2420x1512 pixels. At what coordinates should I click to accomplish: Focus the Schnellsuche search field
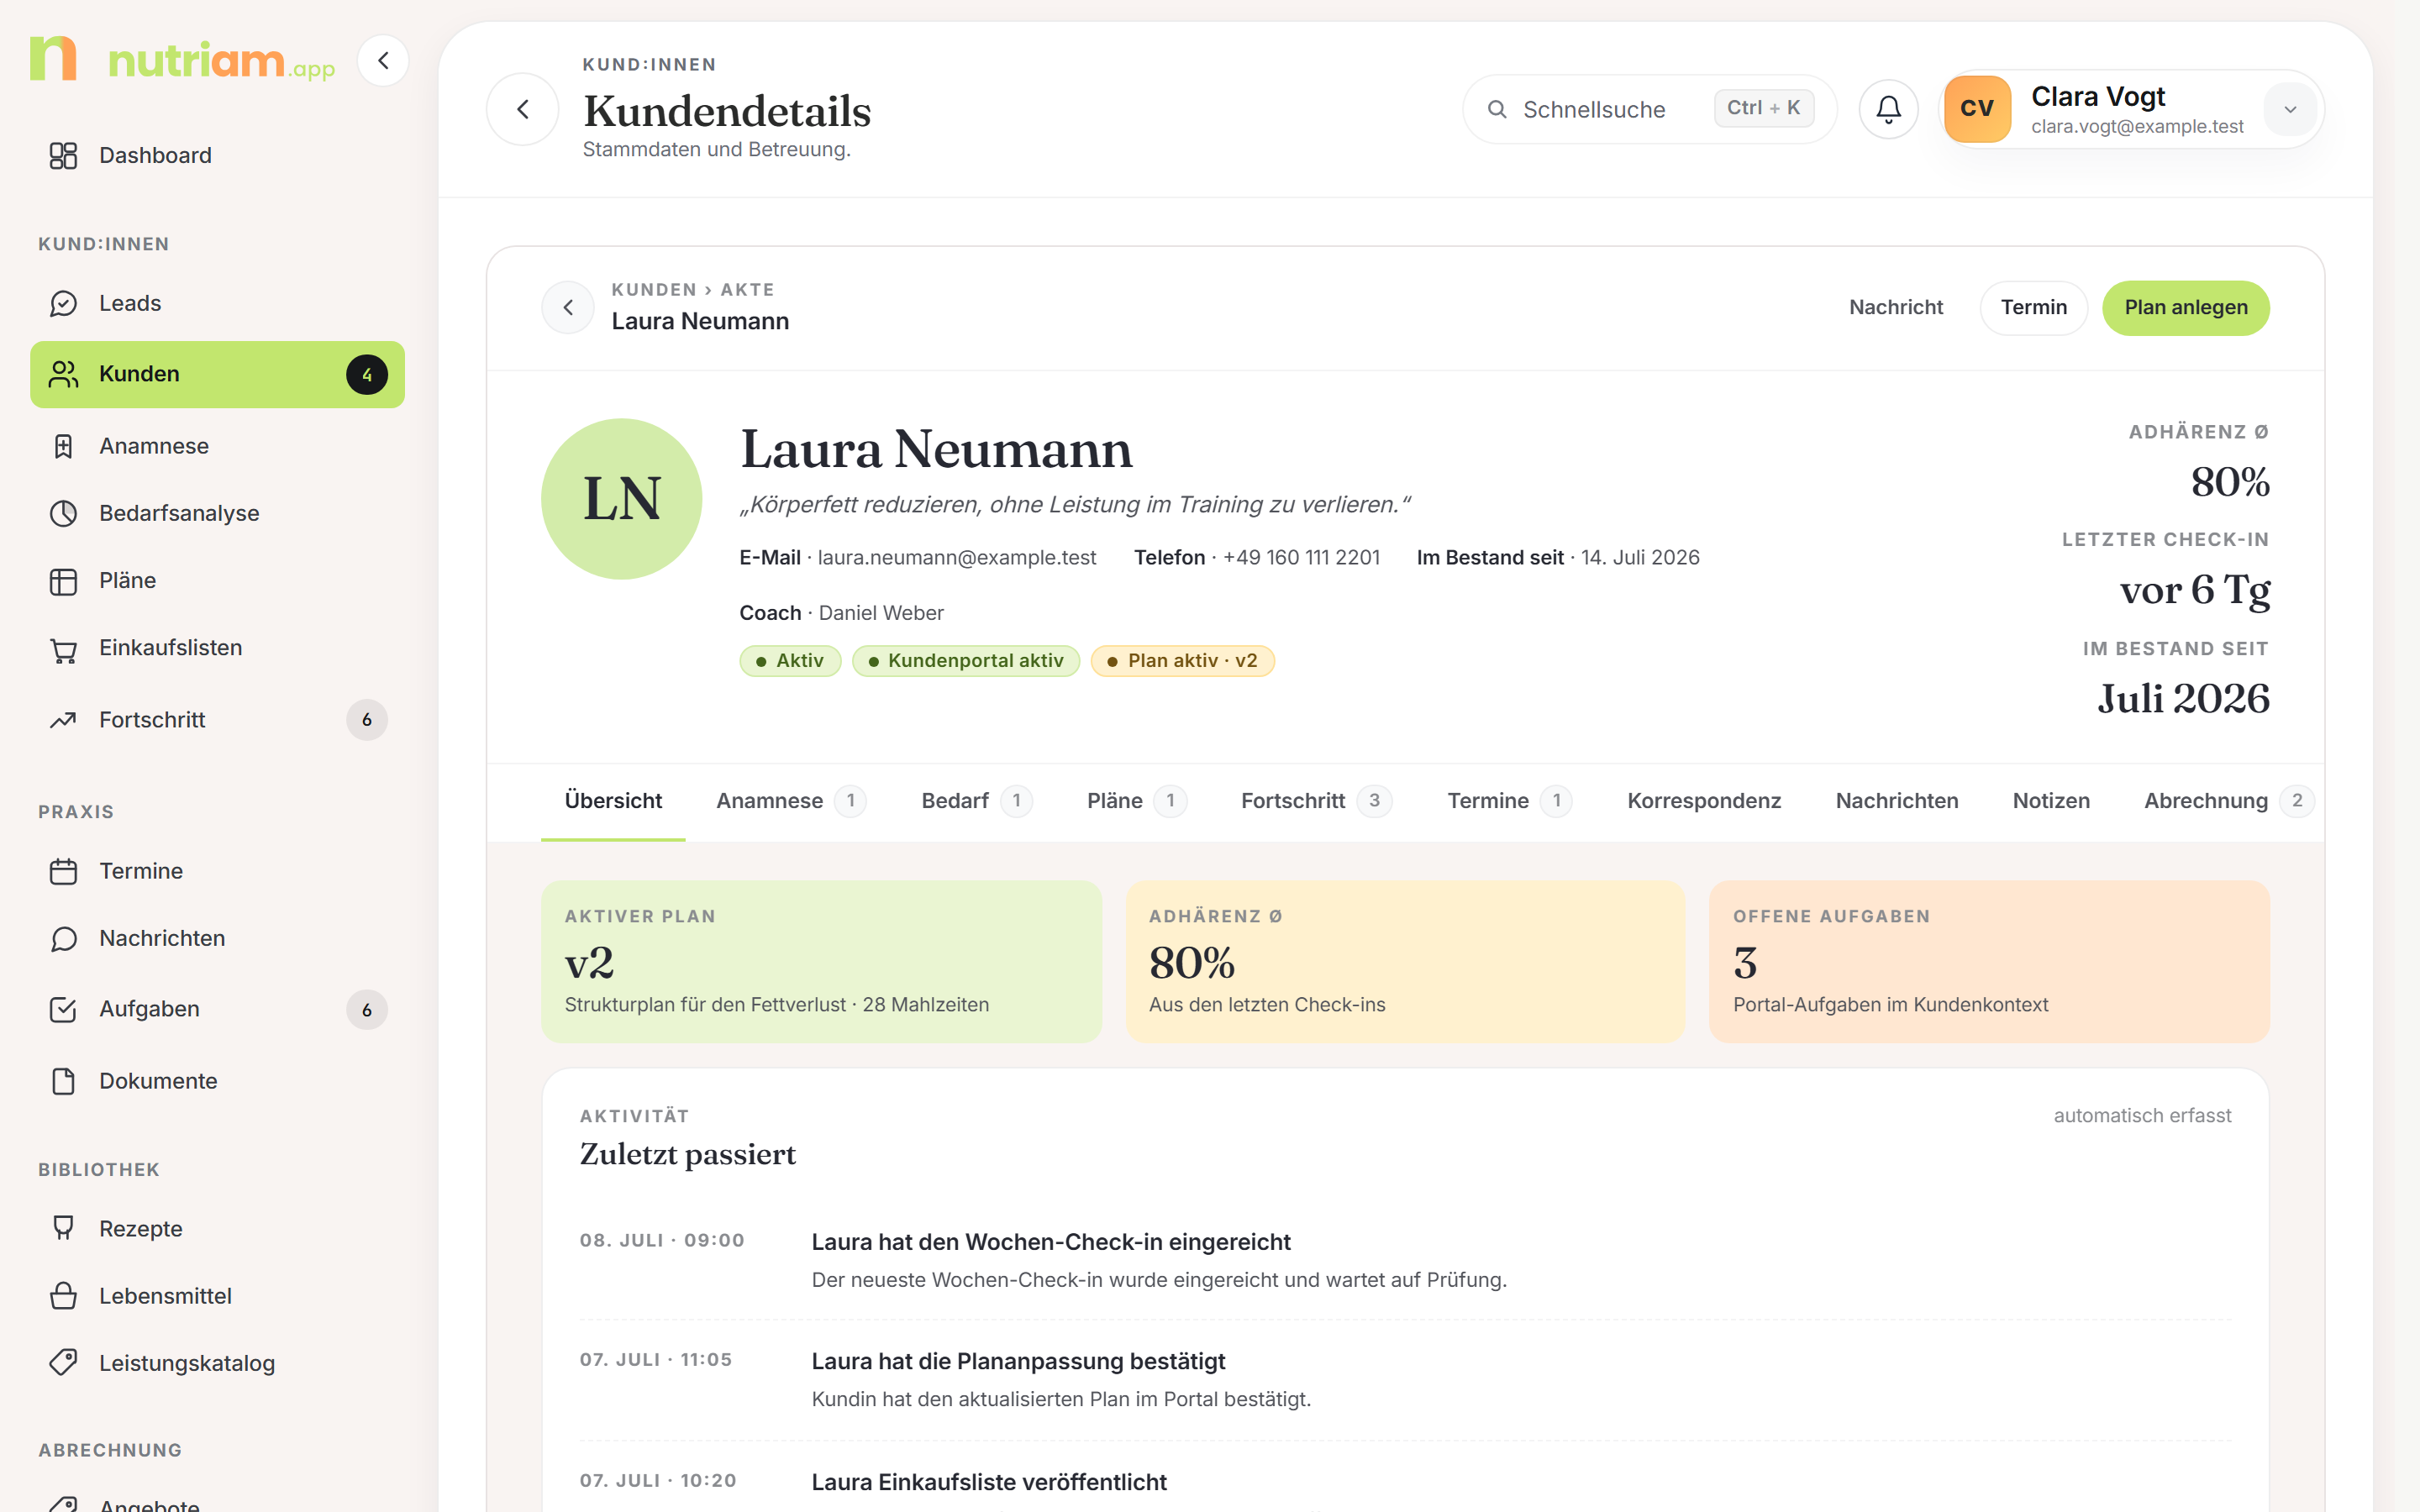click(x=1650, y=109)
